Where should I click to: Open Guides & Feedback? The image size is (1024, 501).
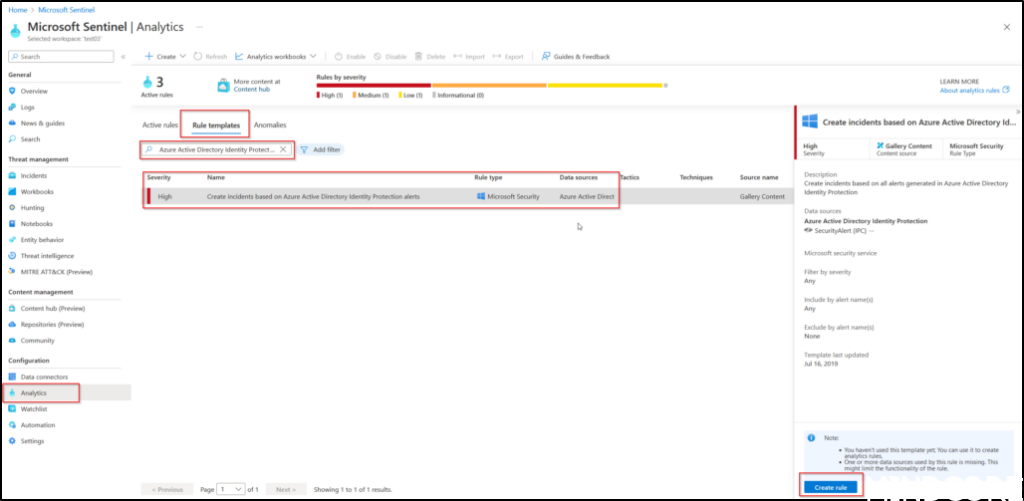tap(575, 57)
